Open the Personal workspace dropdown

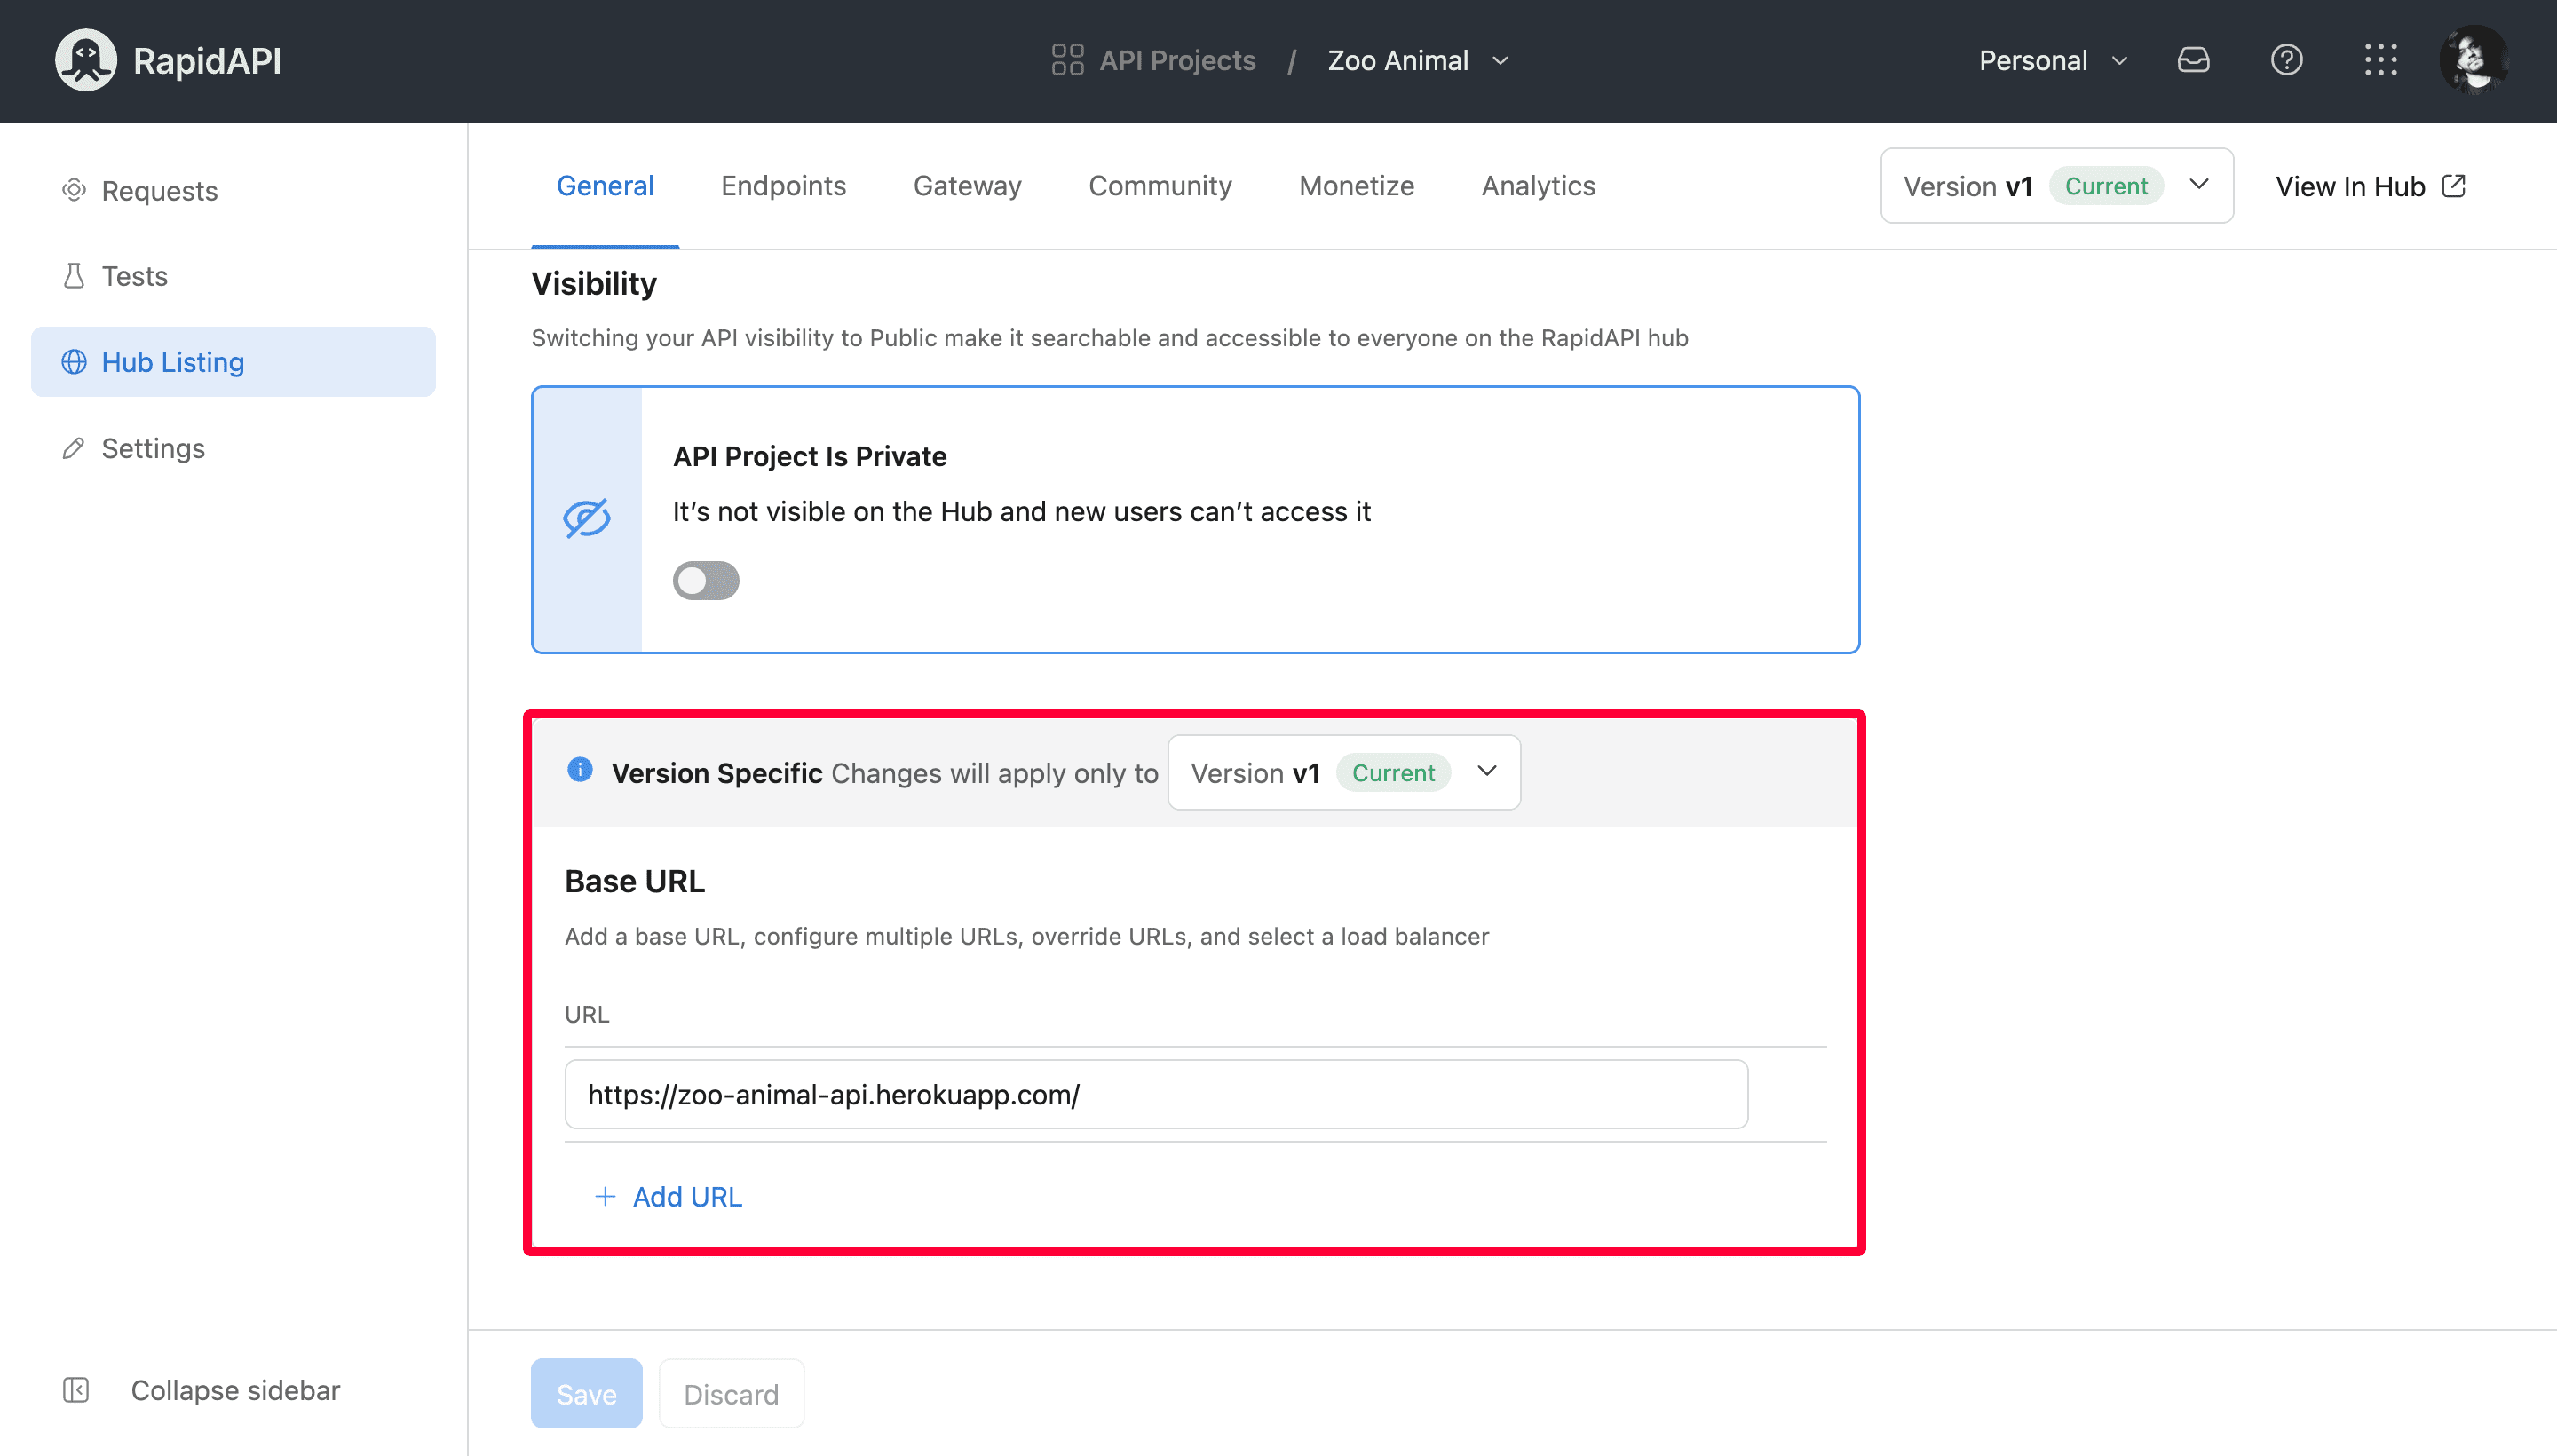coord(2053,60)
